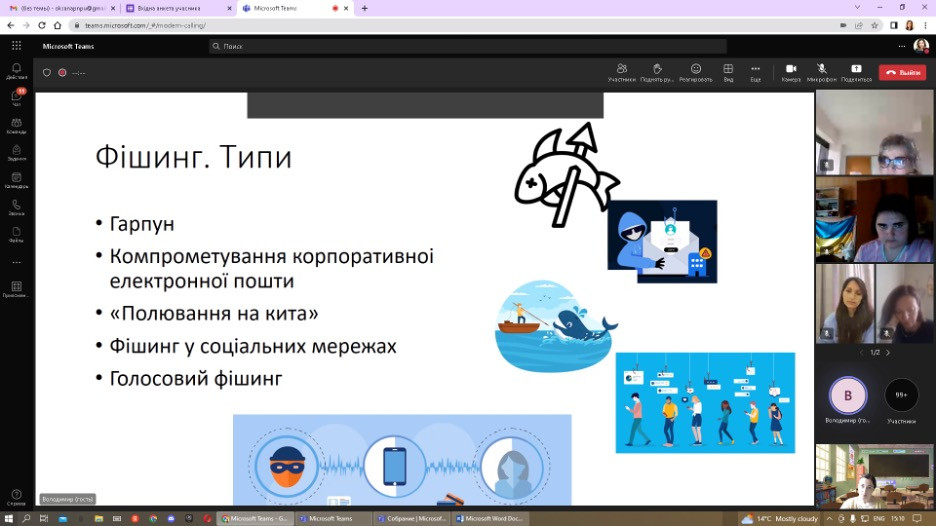Toggle the camera on
Image resolution: width=936 pixels, height=526 pixels.
[x=791, y=72]
